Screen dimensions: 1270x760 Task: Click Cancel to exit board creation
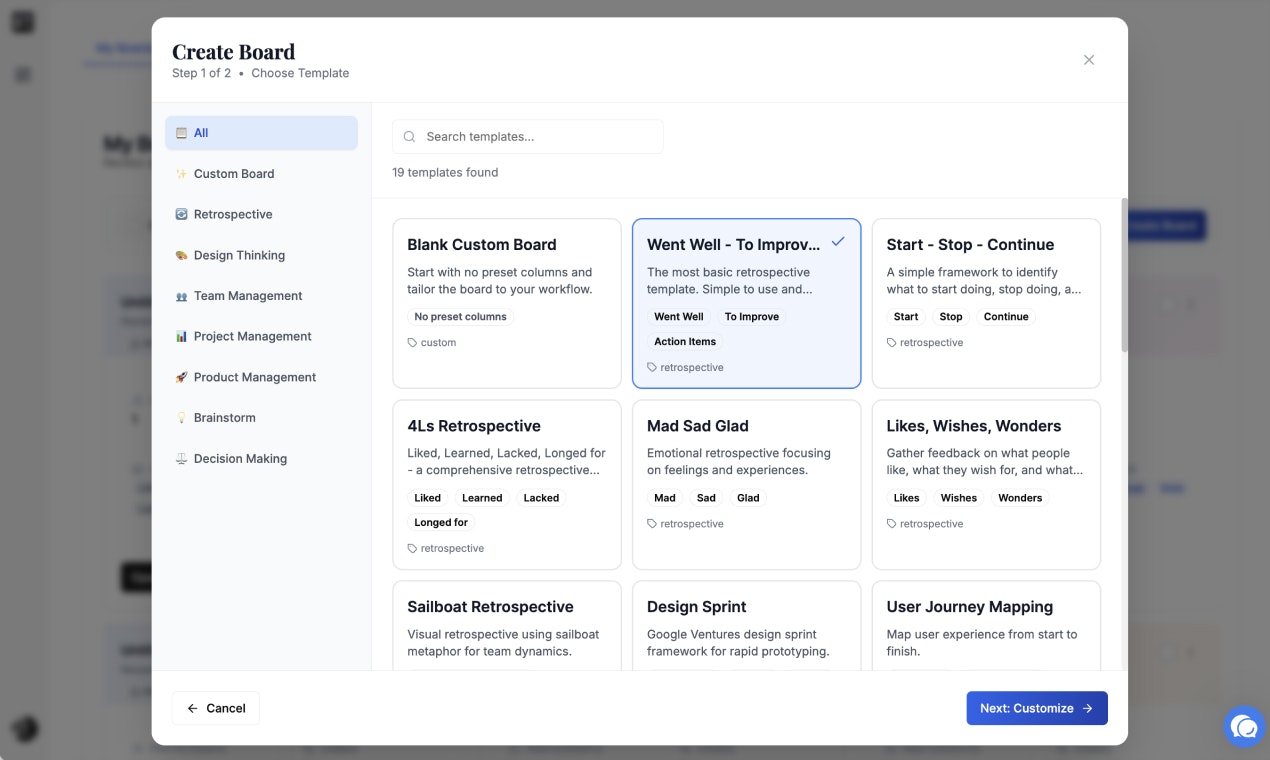pos(215,708)
